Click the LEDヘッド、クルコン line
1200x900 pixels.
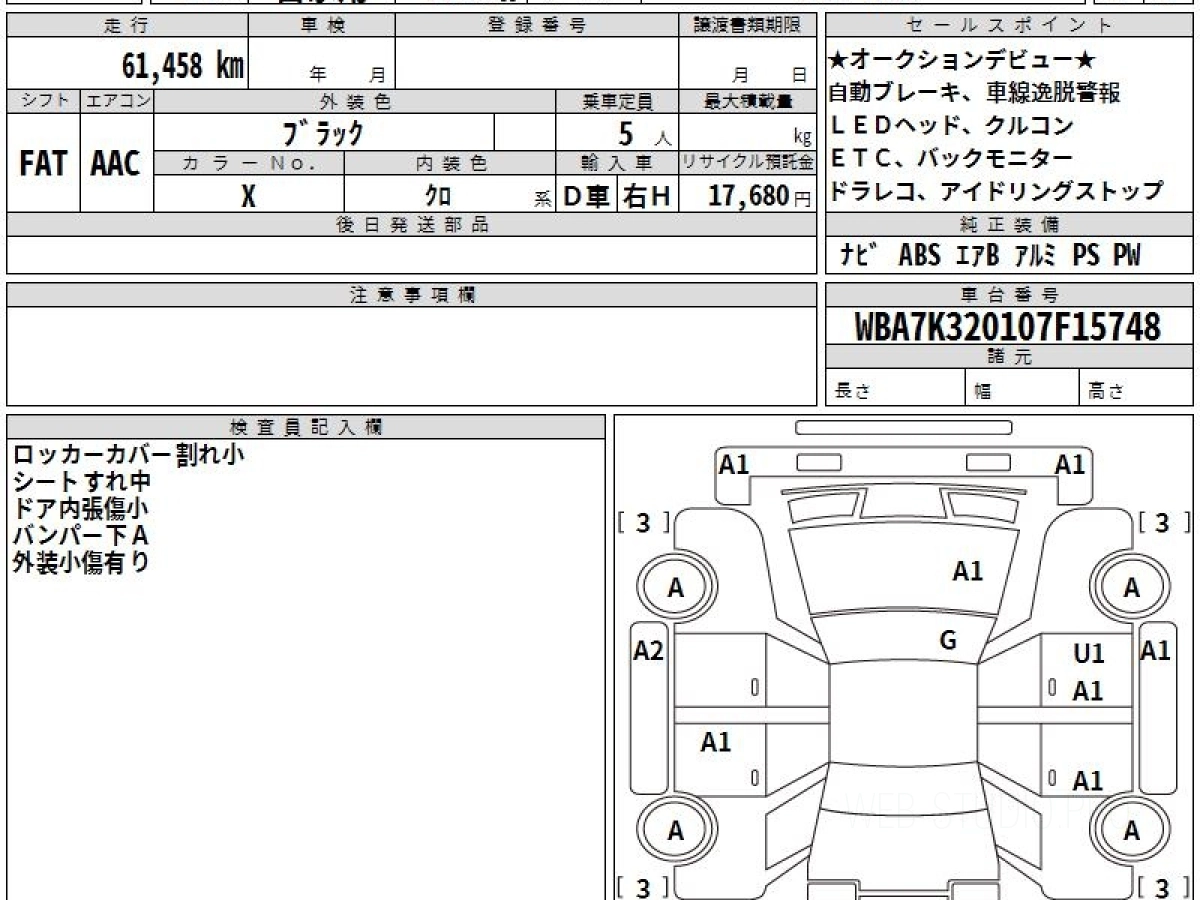point(951,126)
